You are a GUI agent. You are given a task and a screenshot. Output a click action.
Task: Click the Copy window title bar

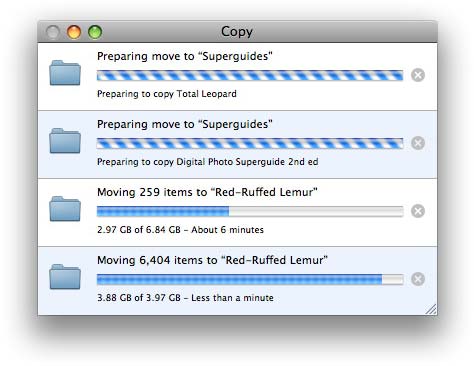[237, 32]
